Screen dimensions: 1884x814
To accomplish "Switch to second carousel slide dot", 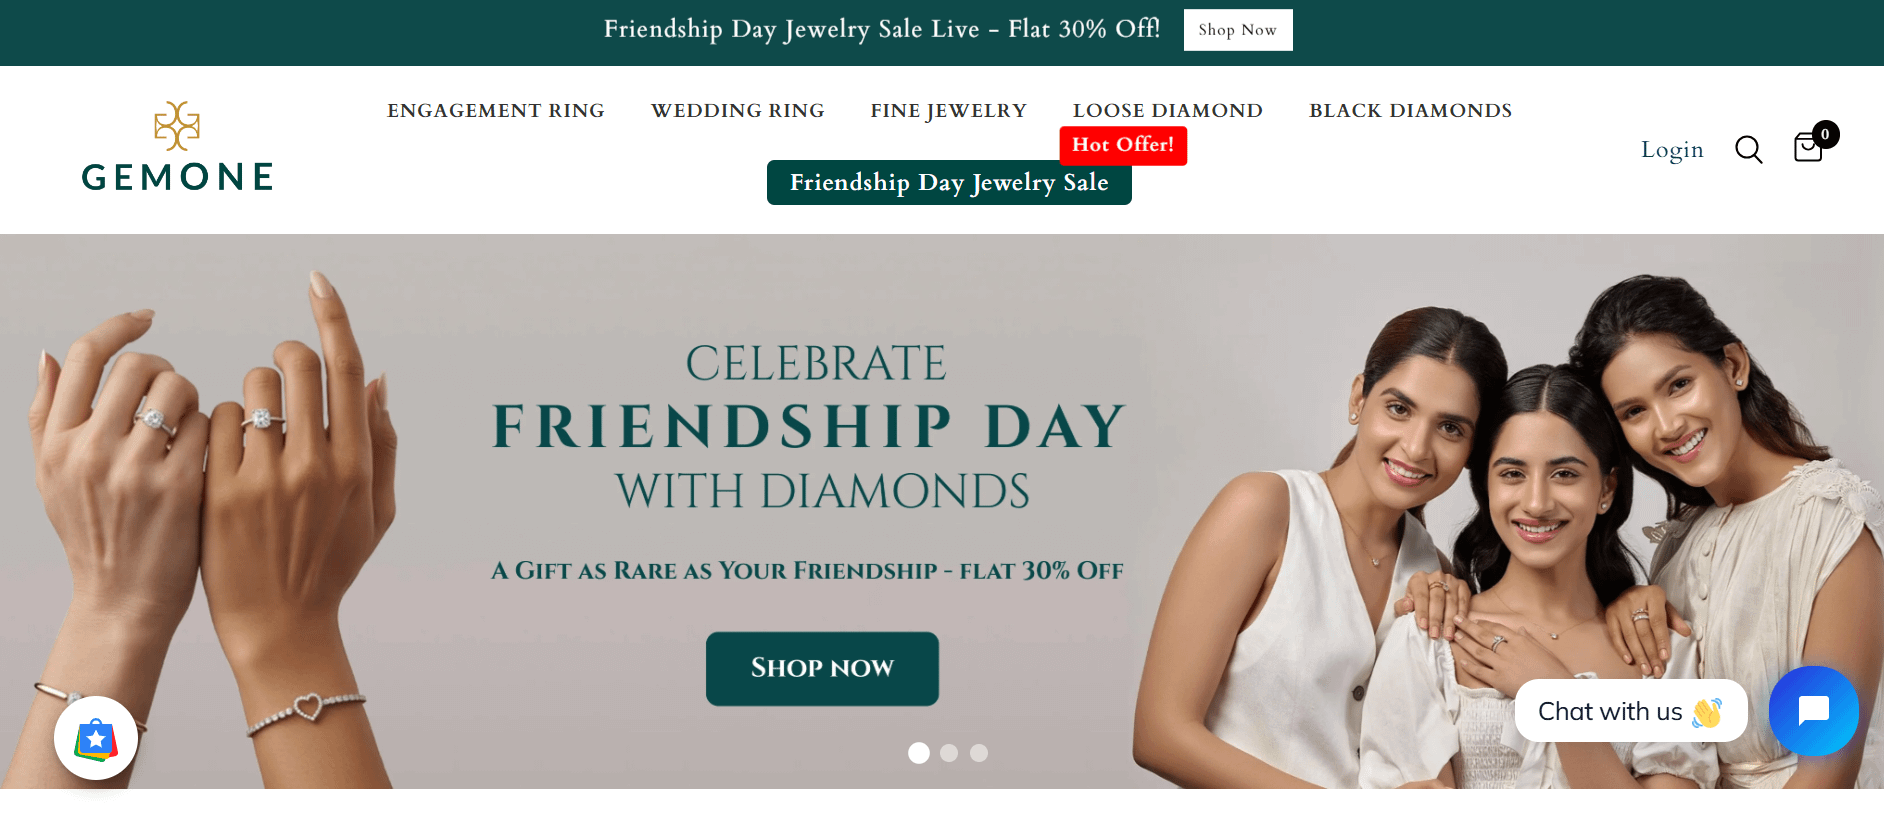I will coord(949,753).
